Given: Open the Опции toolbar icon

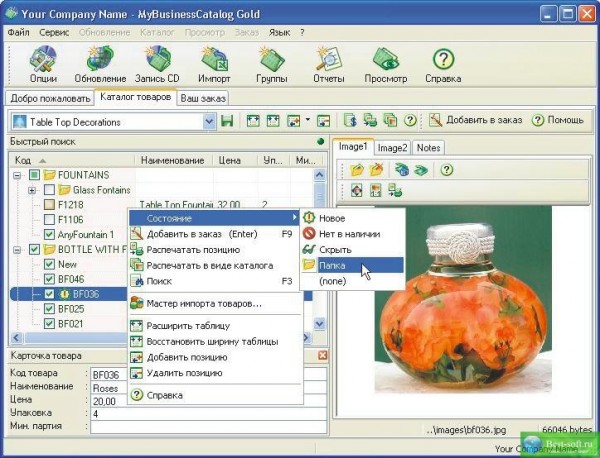Looking at the screenshot, I should click(x=43, y=64).
